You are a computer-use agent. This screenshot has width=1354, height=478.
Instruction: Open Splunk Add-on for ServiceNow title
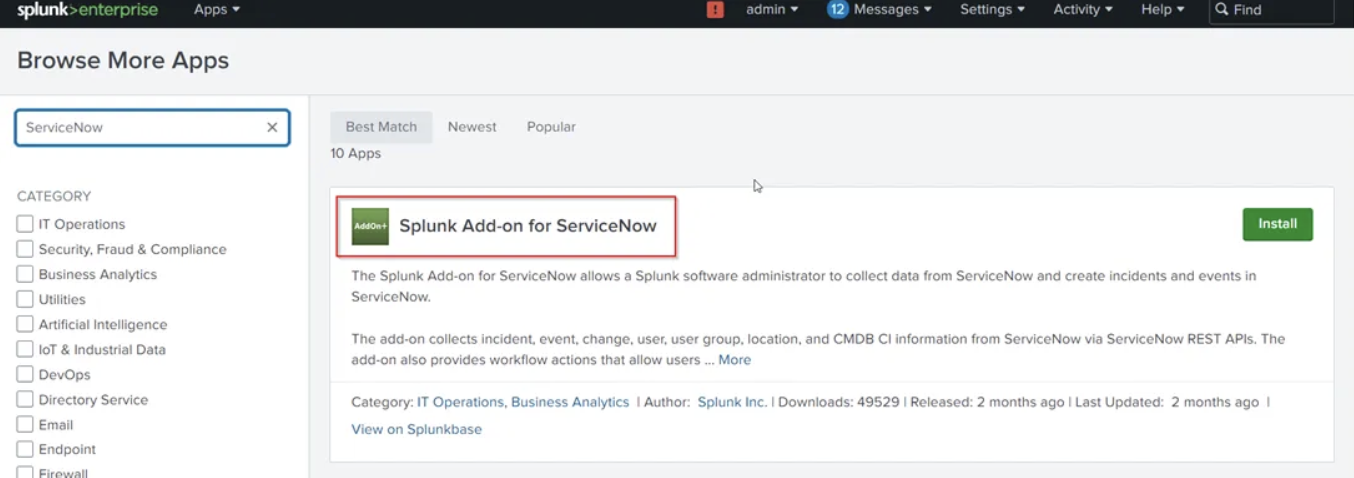tap(528, 226)
